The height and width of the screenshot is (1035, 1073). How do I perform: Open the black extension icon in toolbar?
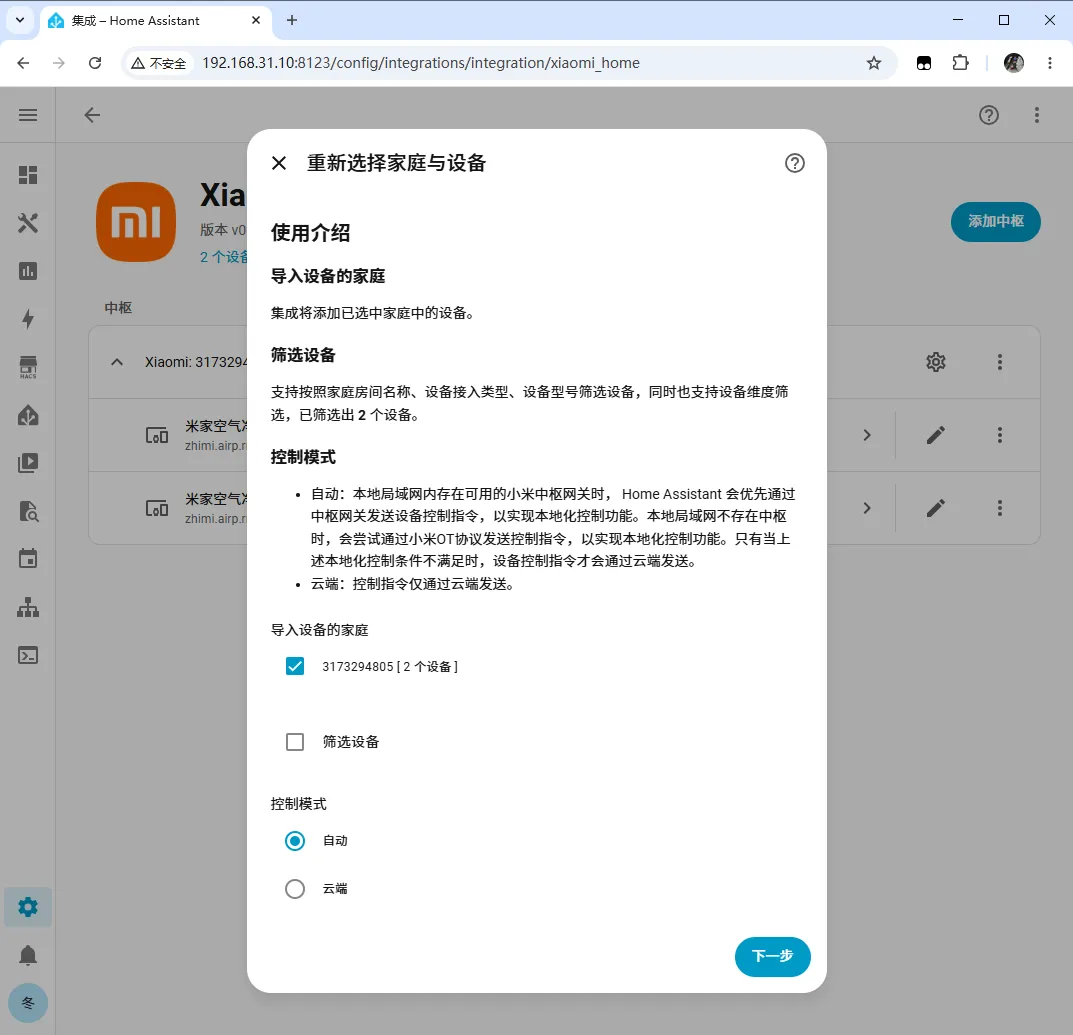pos(924,63)
